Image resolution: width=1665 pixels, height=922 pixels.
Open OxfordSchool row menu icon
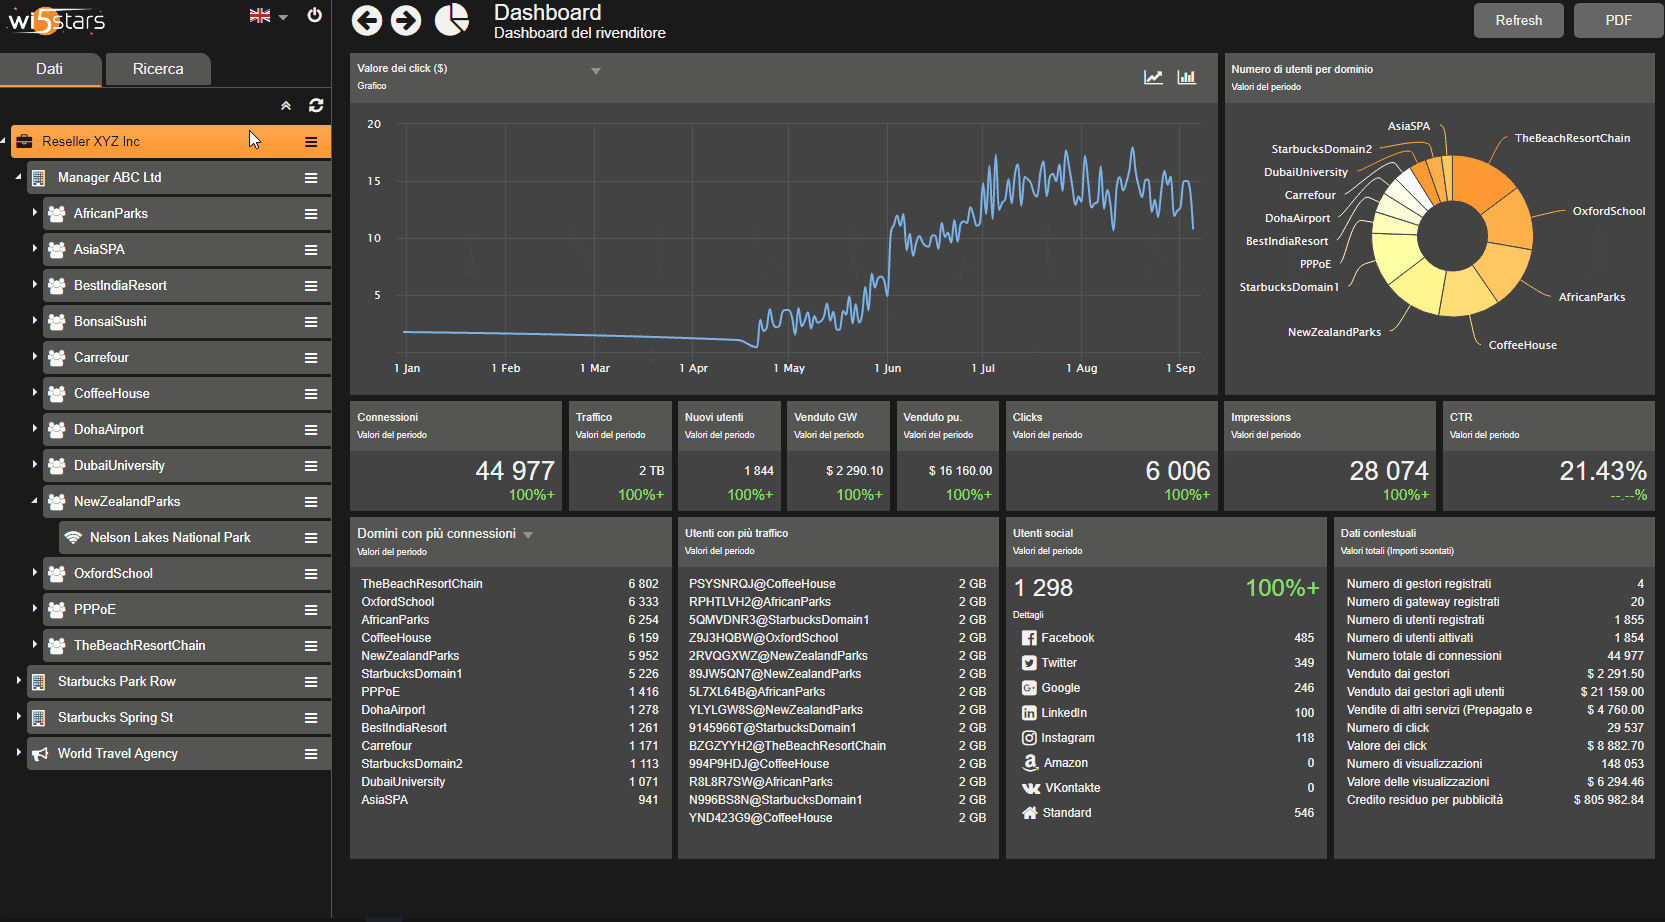coord(311,574)
